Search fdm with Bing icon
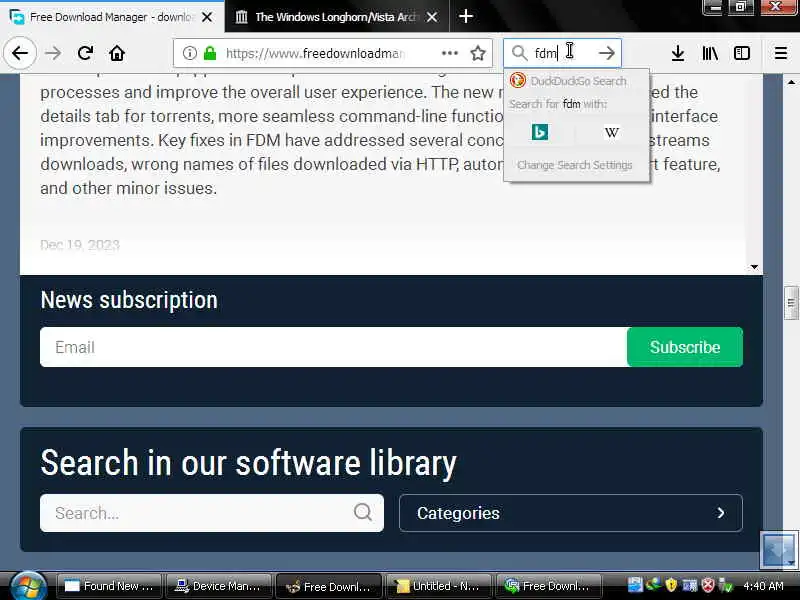Image resolution: width=800 pixels, height=600 pixels. (x=540, y=133)
